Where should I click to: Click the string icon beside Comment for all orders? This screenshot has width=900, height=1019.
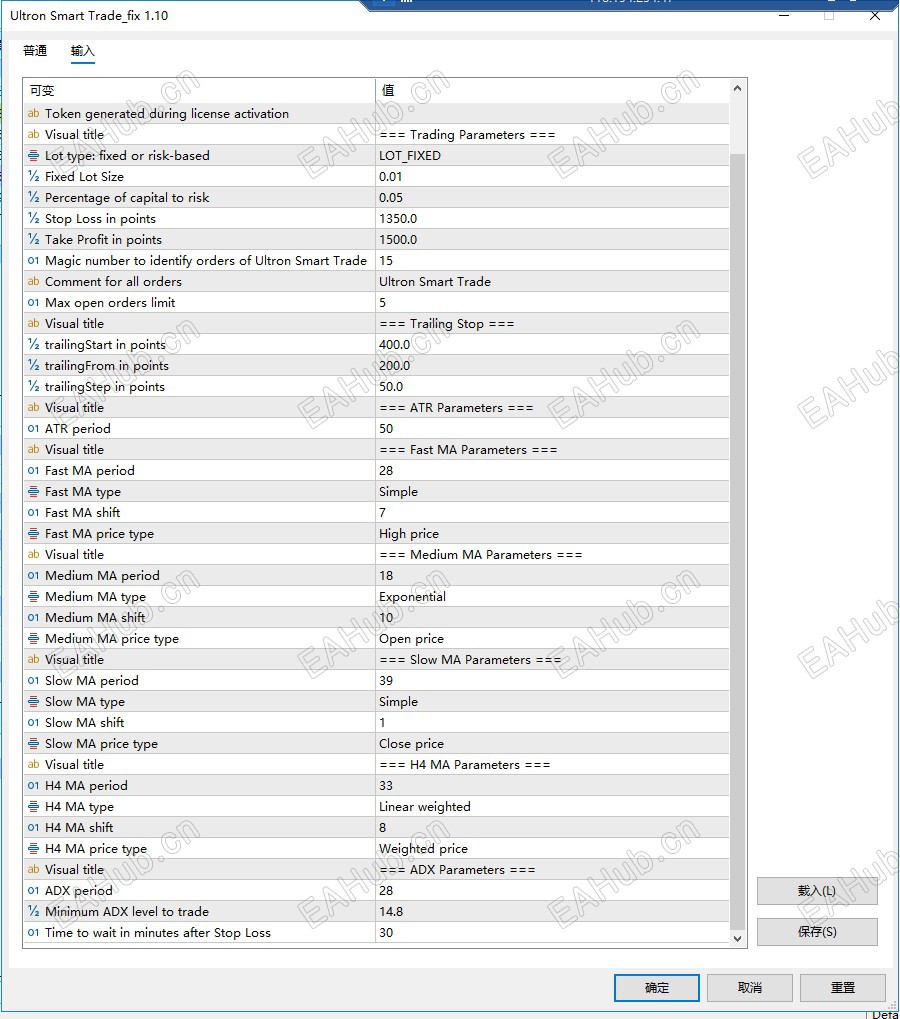pos(33,281)
